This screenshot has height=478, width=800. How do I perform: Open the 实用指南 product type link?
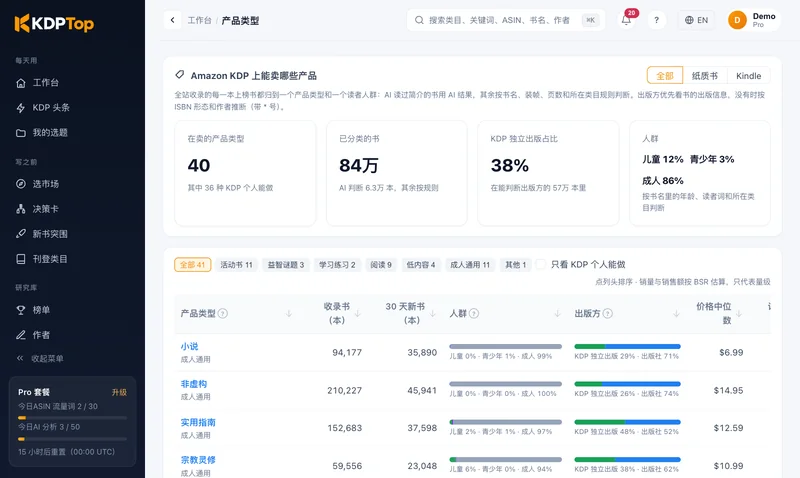click(198, 422)
